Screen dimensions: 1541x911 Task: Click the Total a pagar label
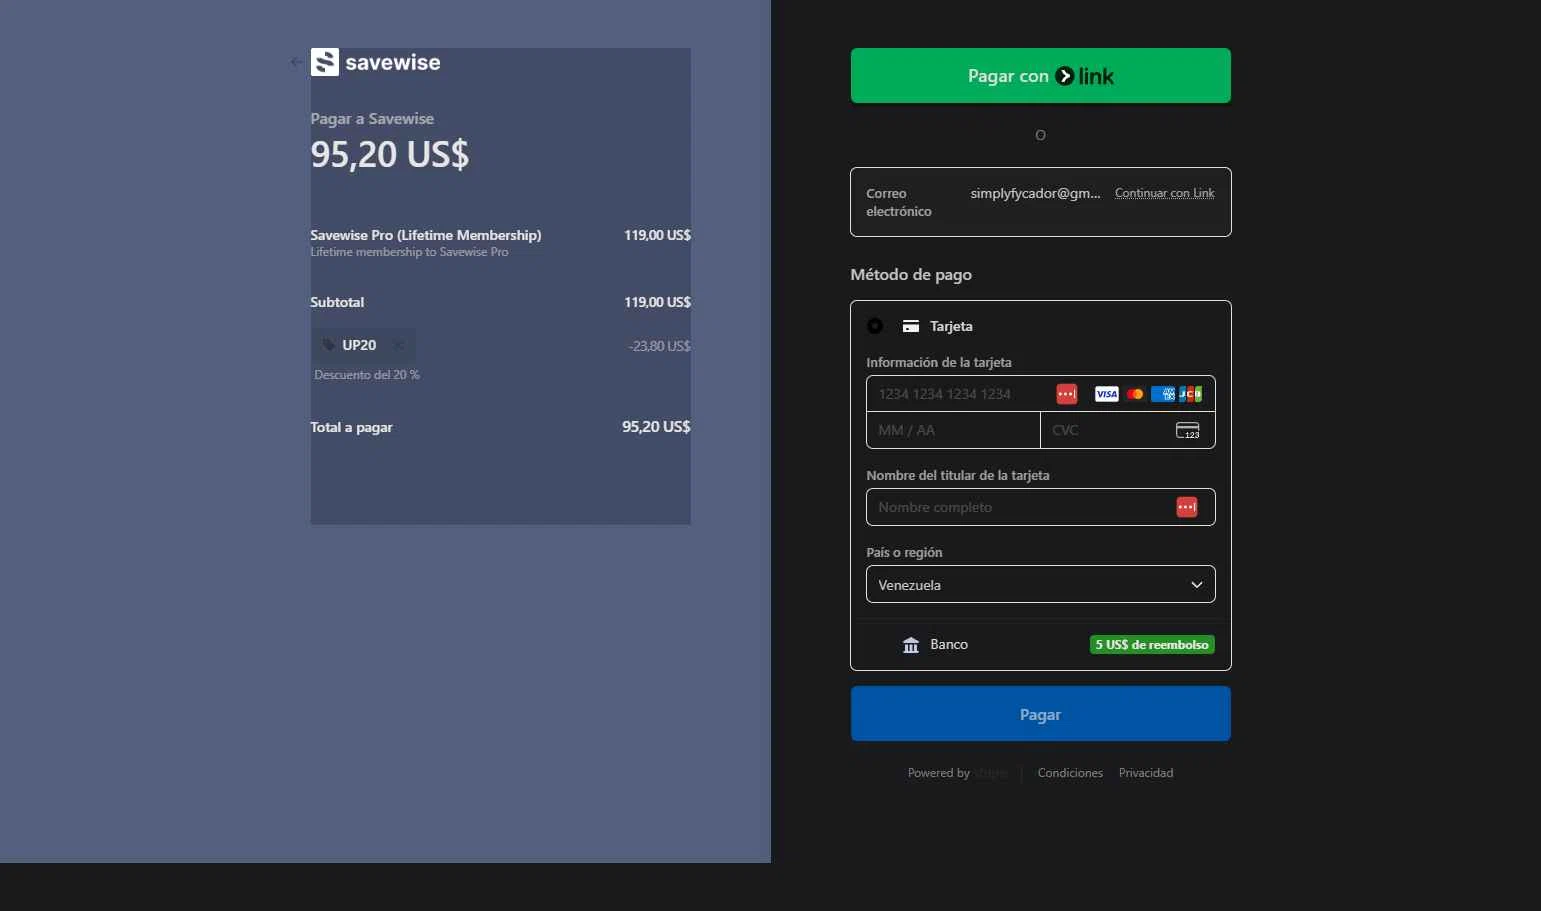351,427
